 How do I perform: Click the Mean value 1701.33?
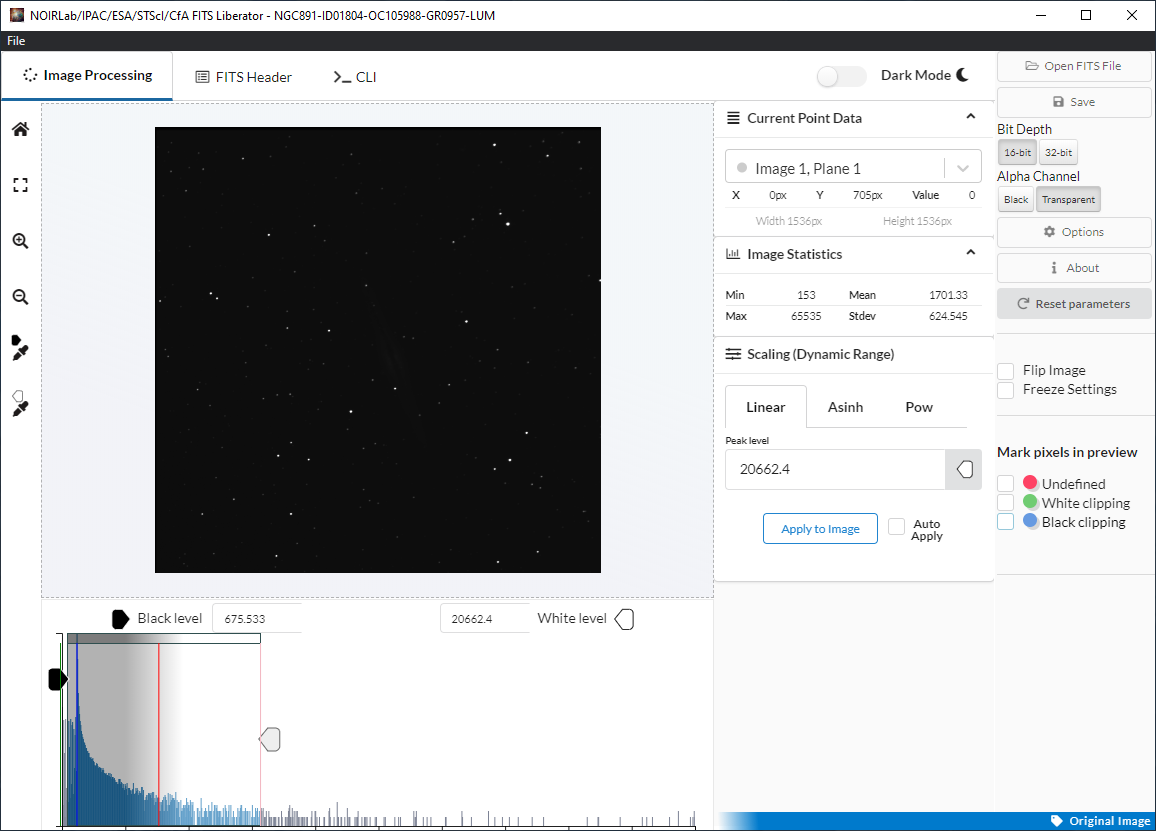[948, 295]
